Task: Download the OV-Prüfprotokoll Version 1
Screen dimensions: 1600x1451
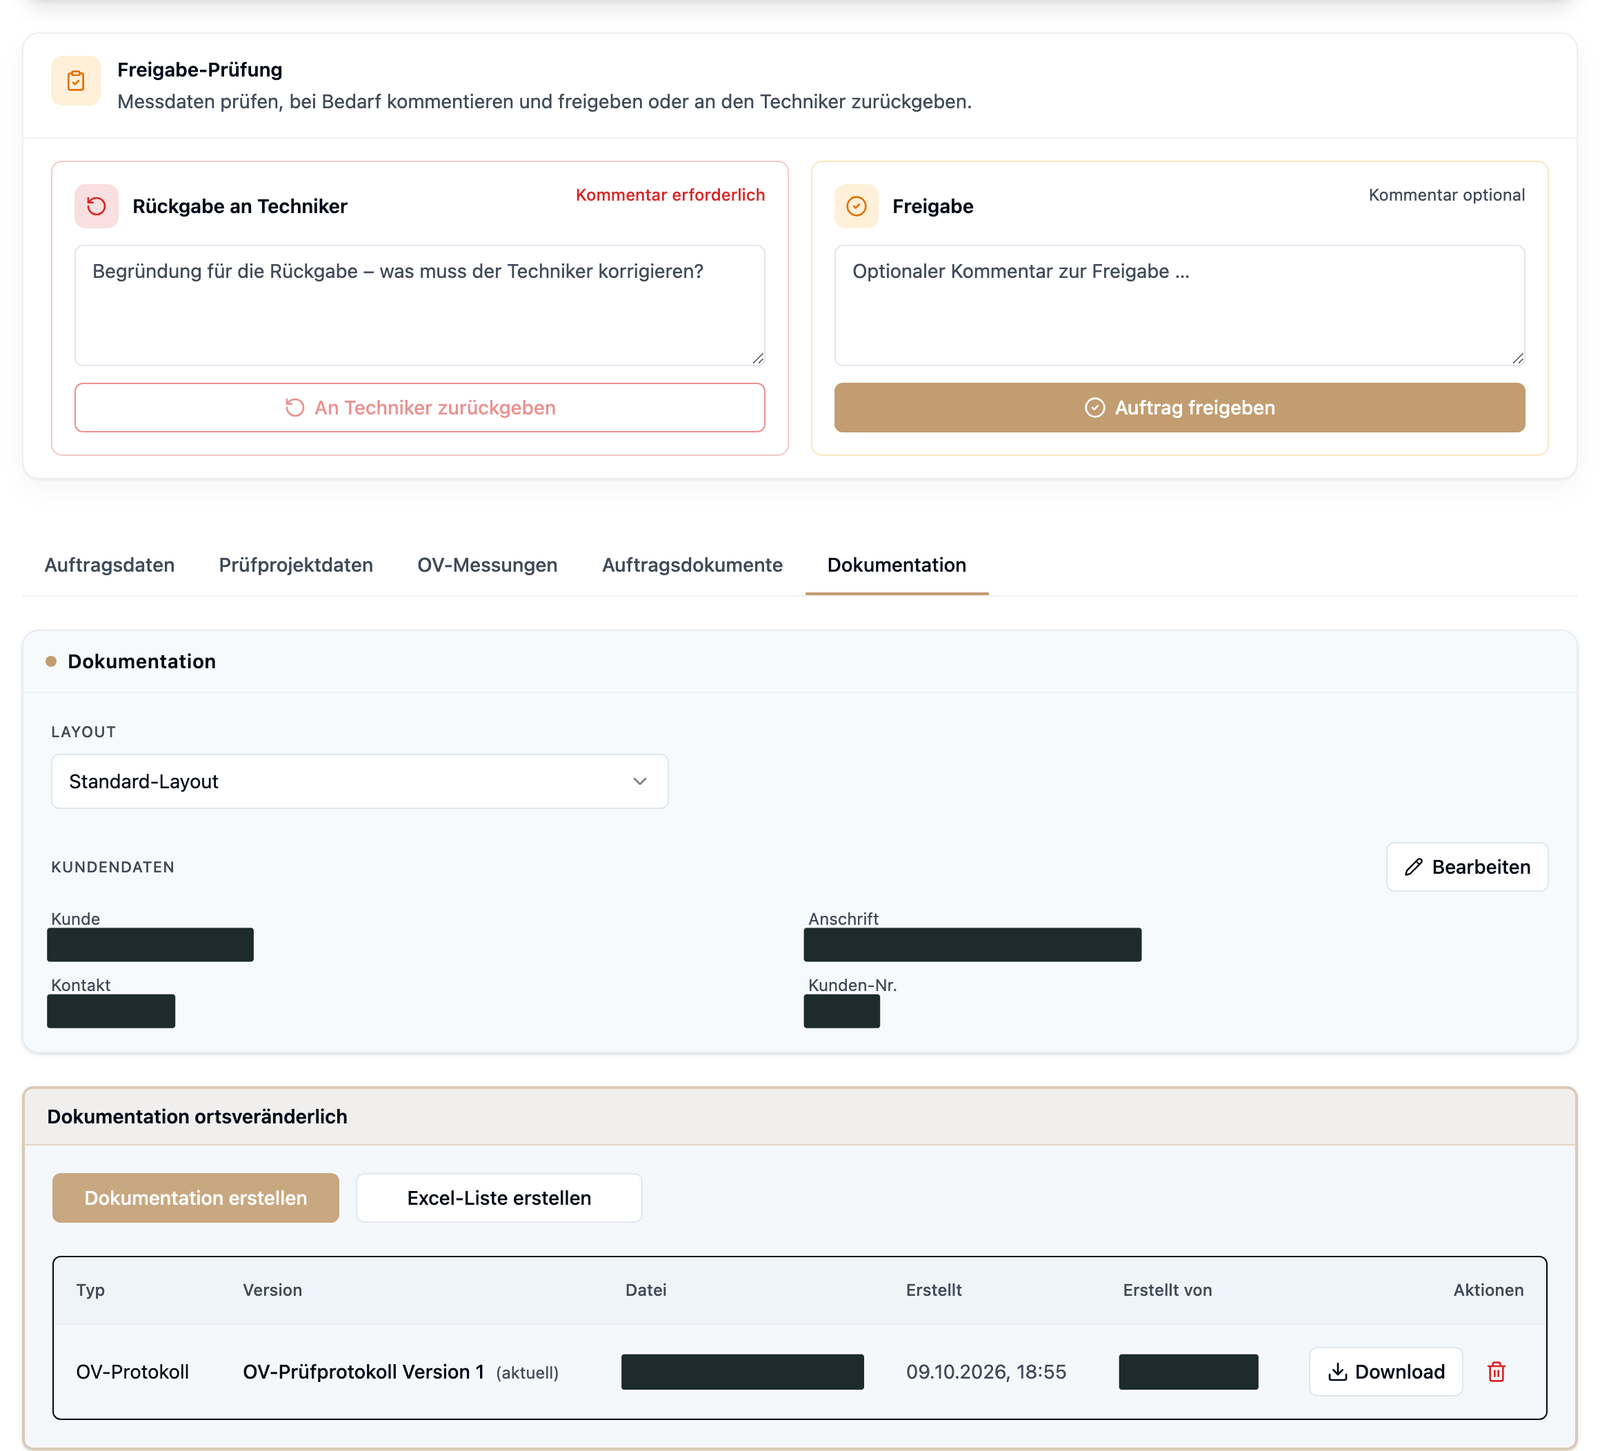Action: (1386, 1372)
